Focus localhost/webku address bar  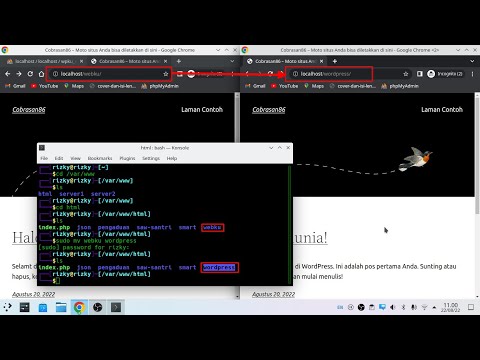(x=110, y=74)
